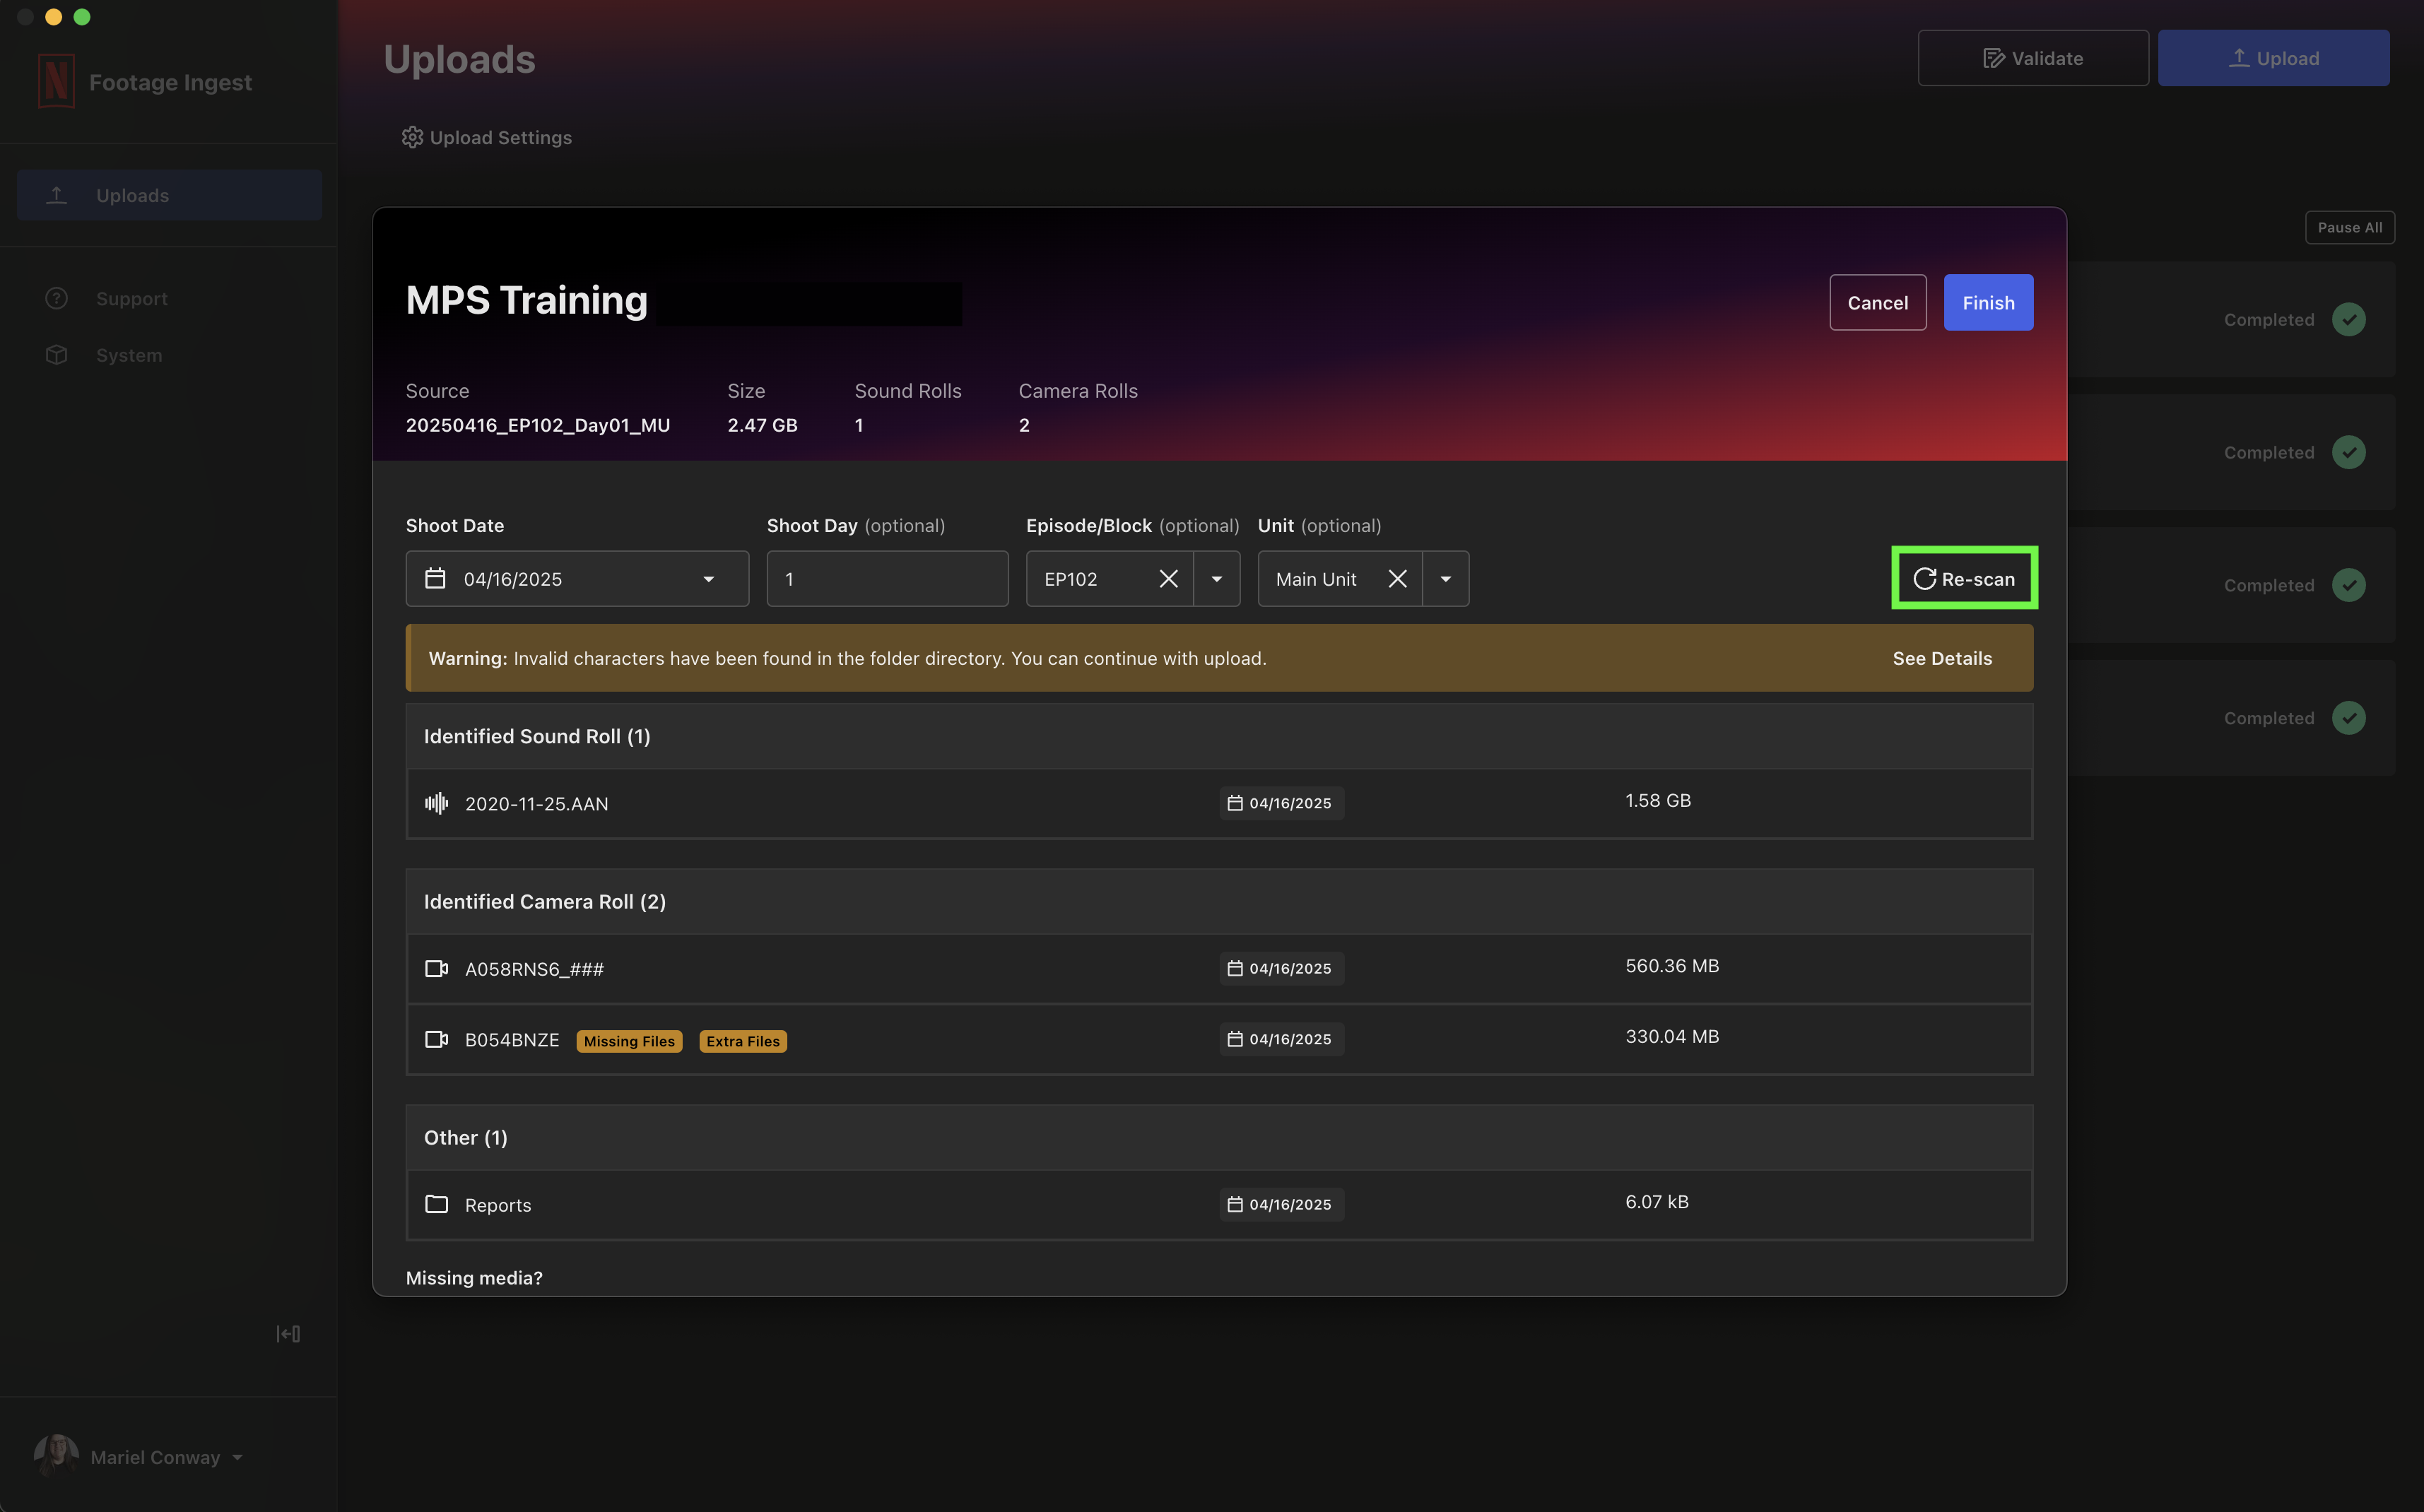Click Finish button
2424x1512 pixels.
click(x=1988, y=302)
